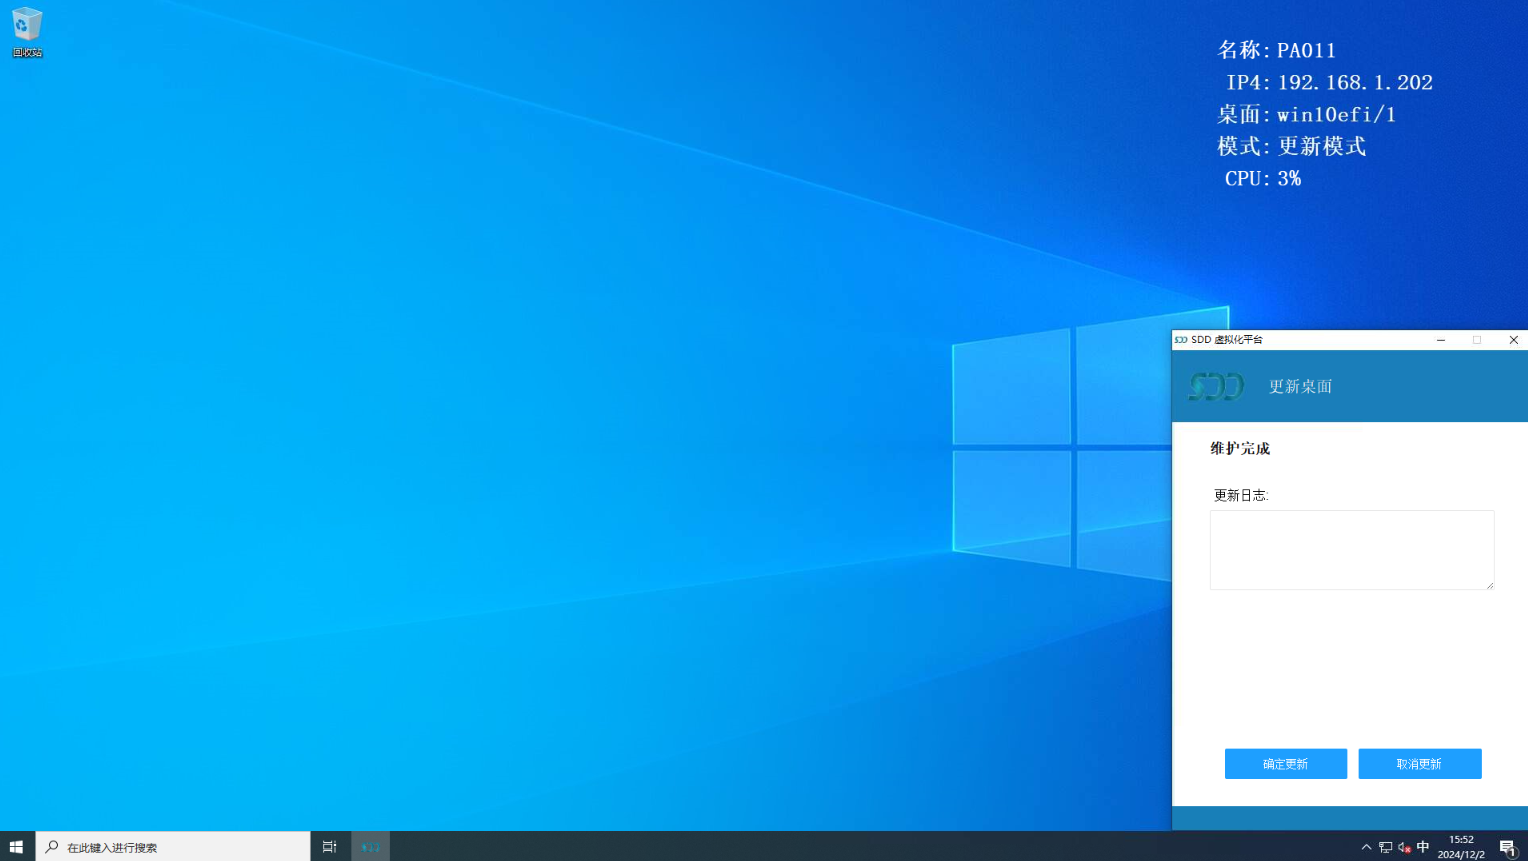Click the network icon in system tray
The width and height of the screenshot is (1528, 861).
click(1385, 847)
